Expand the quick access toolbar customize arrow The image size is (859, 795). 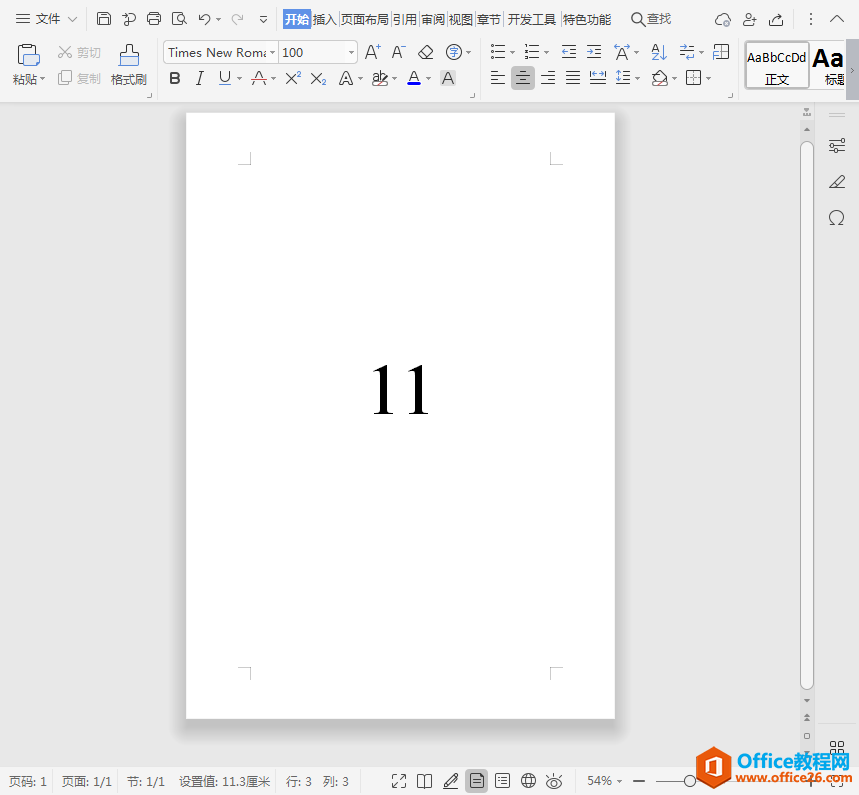click(264, 20)
